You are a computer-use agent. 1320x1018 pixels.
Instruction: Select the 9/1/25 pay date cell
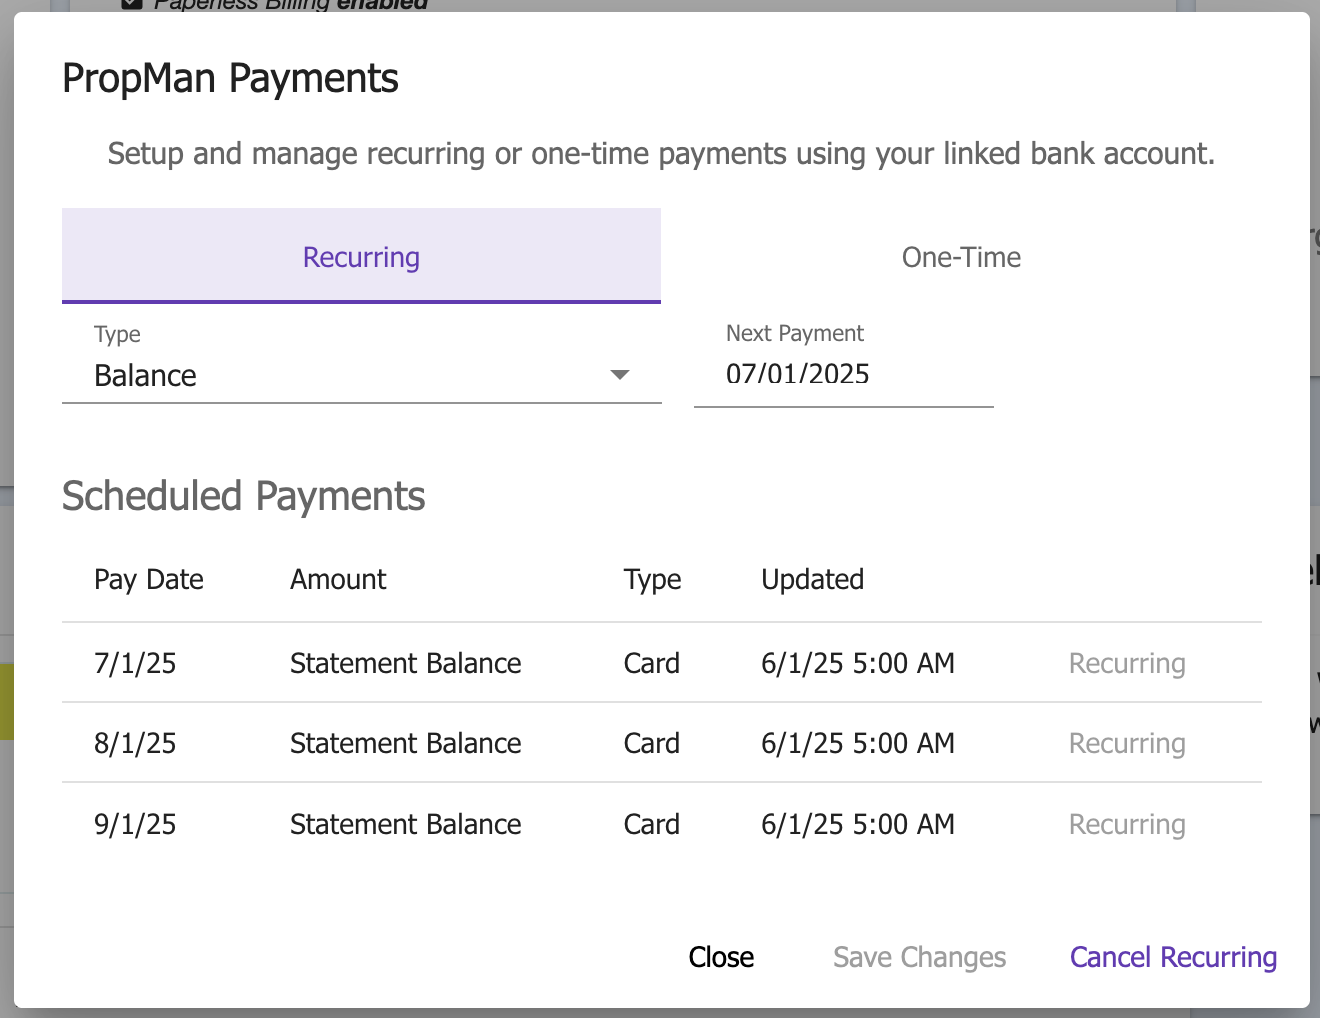coord(135,824)
